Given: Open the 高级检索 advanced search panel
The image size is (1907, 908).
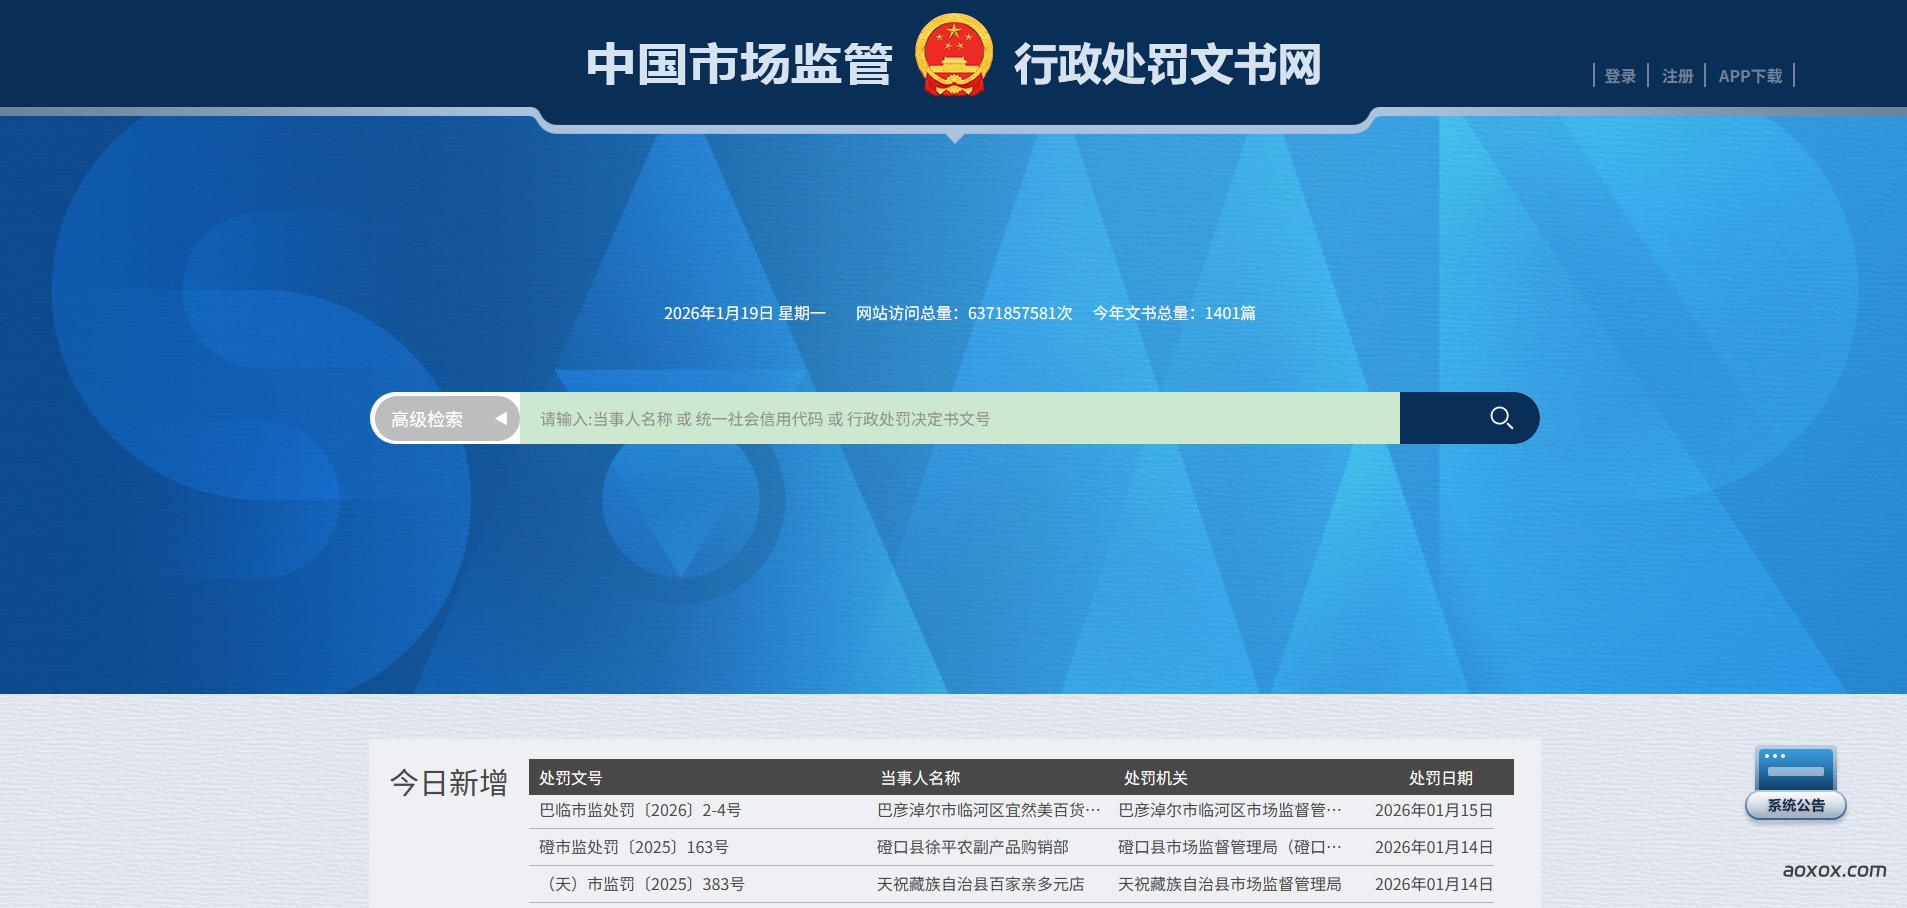Looking at the screenshot, I should (446, 419).
